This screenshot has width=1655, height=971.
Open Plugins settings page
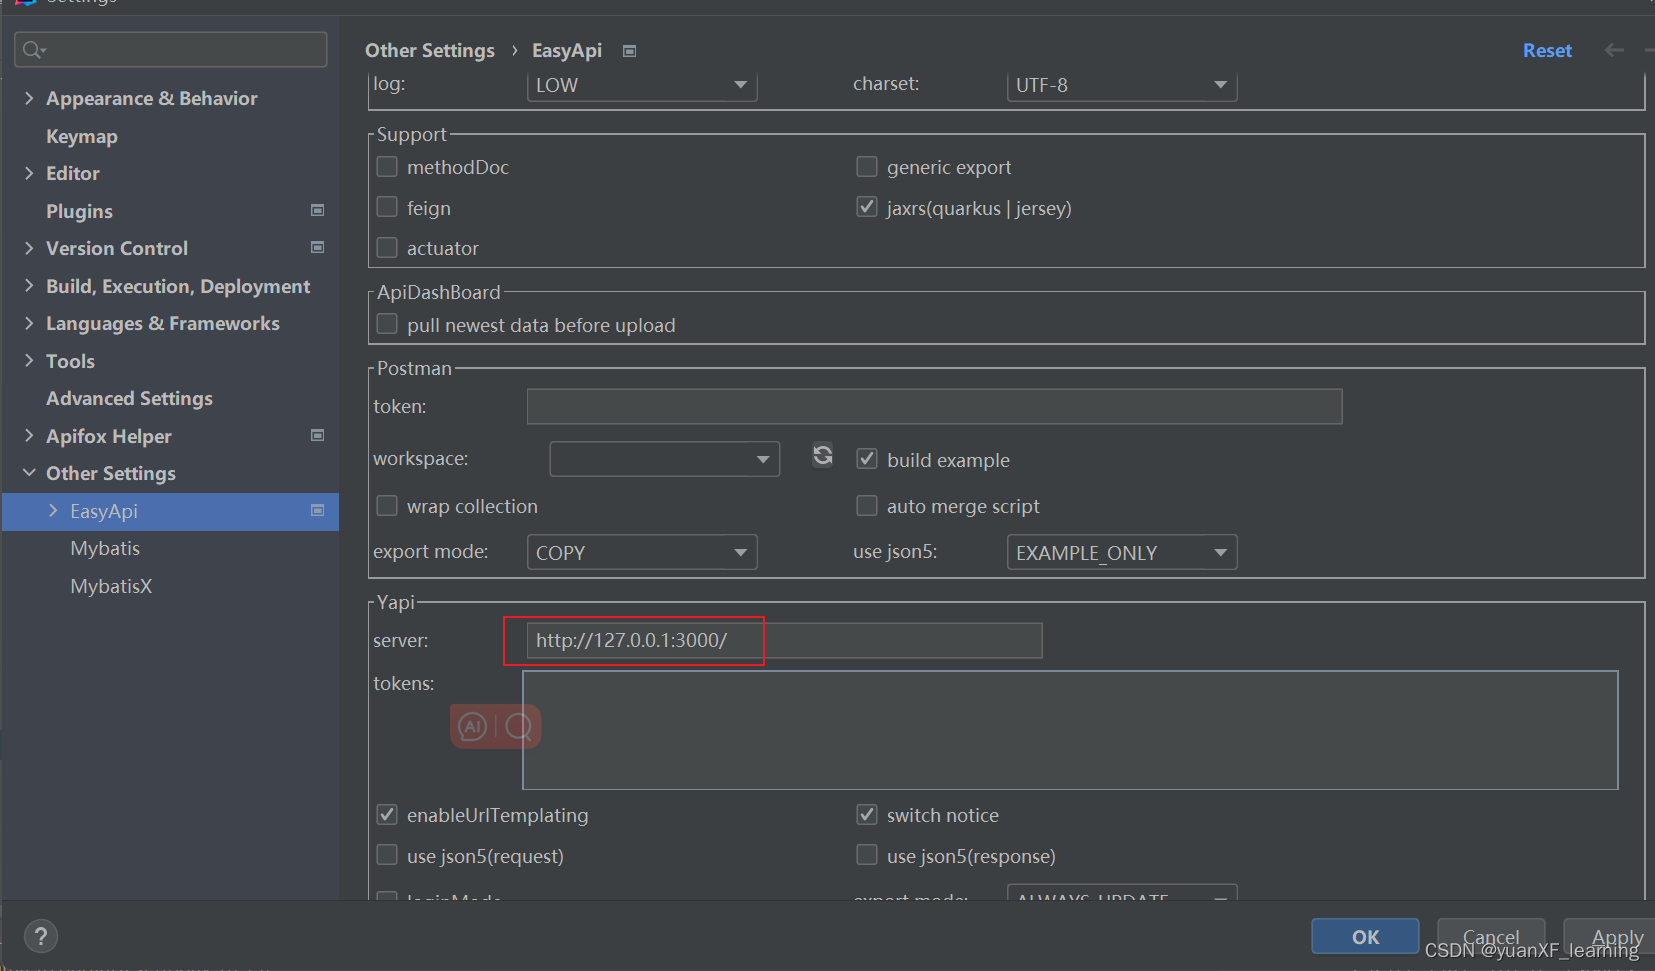[79, 211]
